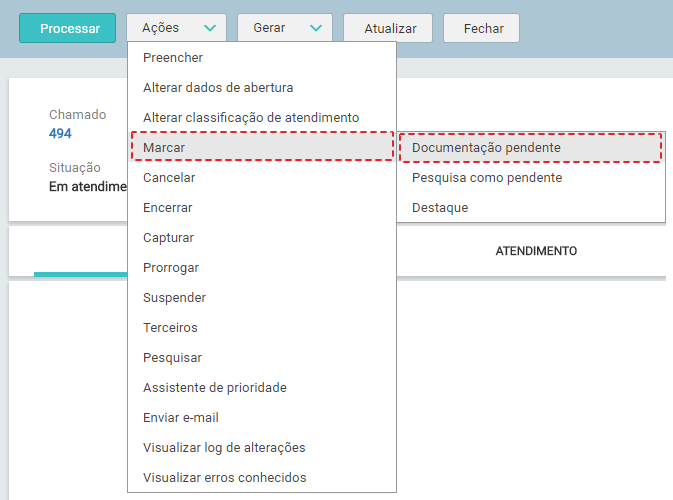Open the Ações dropdown
673x500 pixels.
(176, 28)
